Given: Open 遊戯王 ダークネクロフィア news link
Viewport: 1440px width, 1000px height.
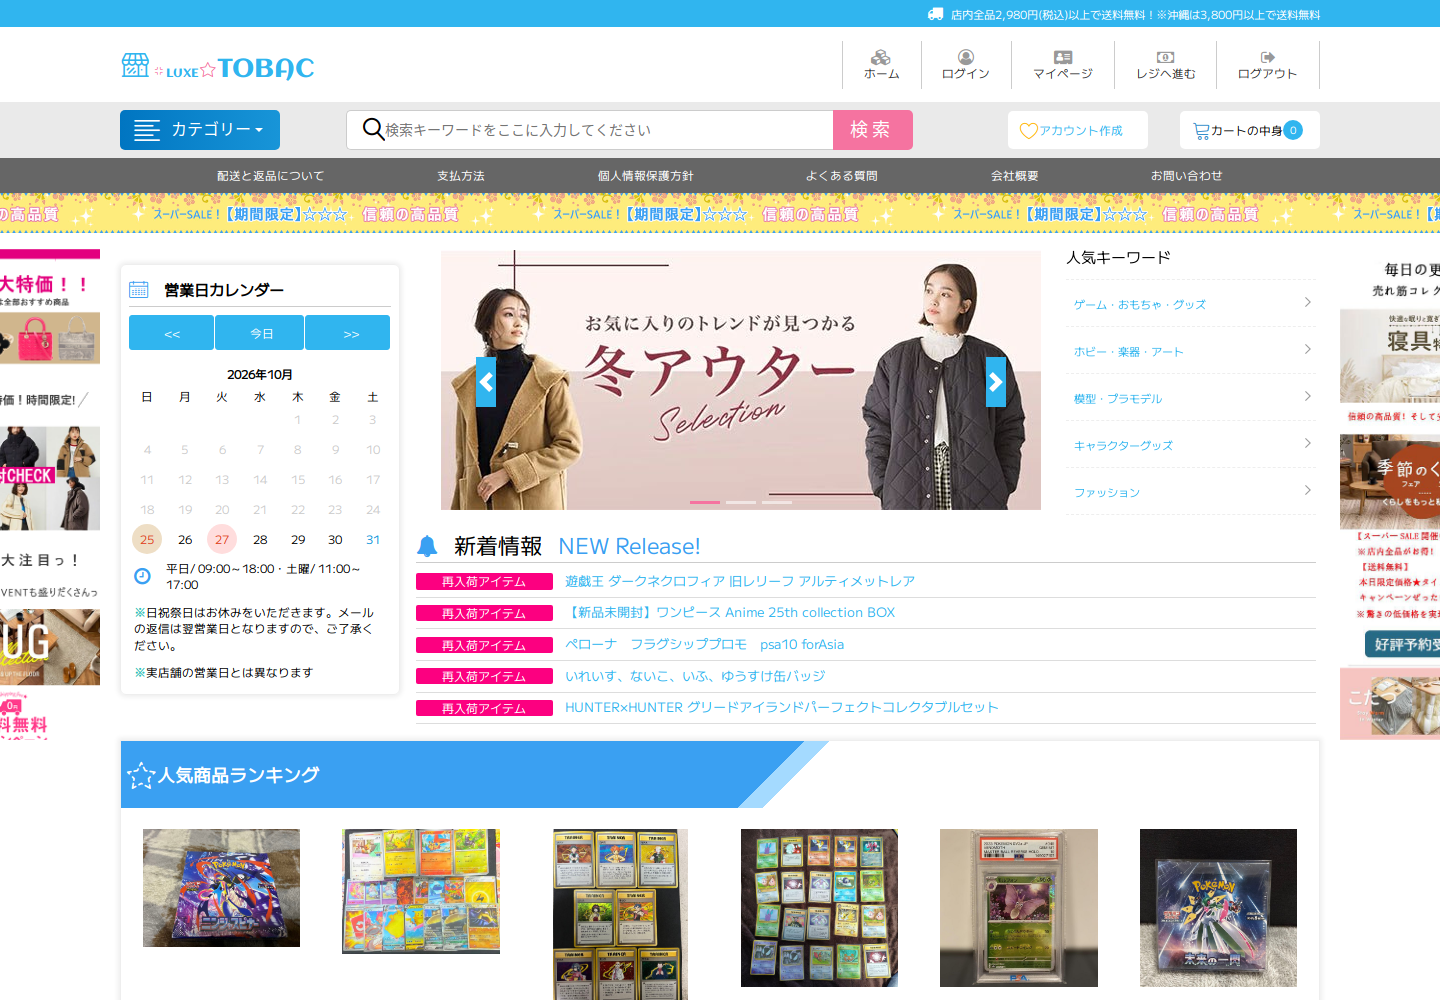Looking at the screenshot, I should (x=740, y=581).
